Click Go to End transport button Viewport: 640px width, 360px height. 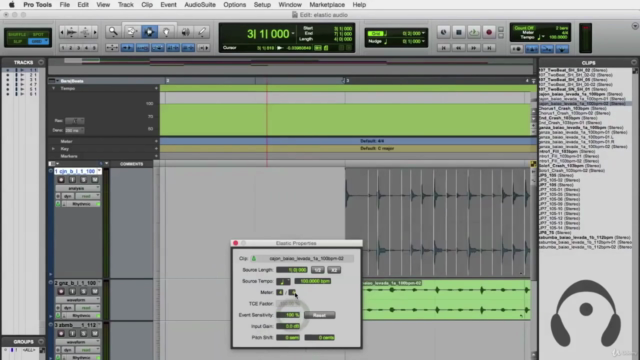pyautogui.click(x=489, y=48)
